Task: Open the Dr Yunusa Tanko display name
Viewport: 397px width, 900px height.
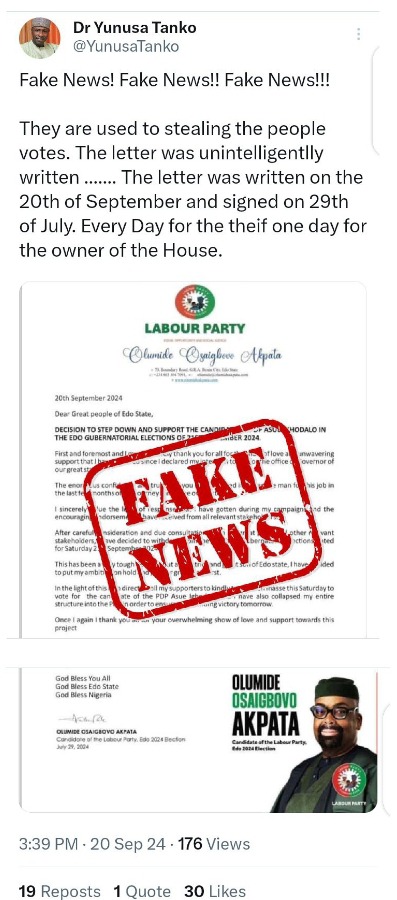Action: [x=135, y=27]
